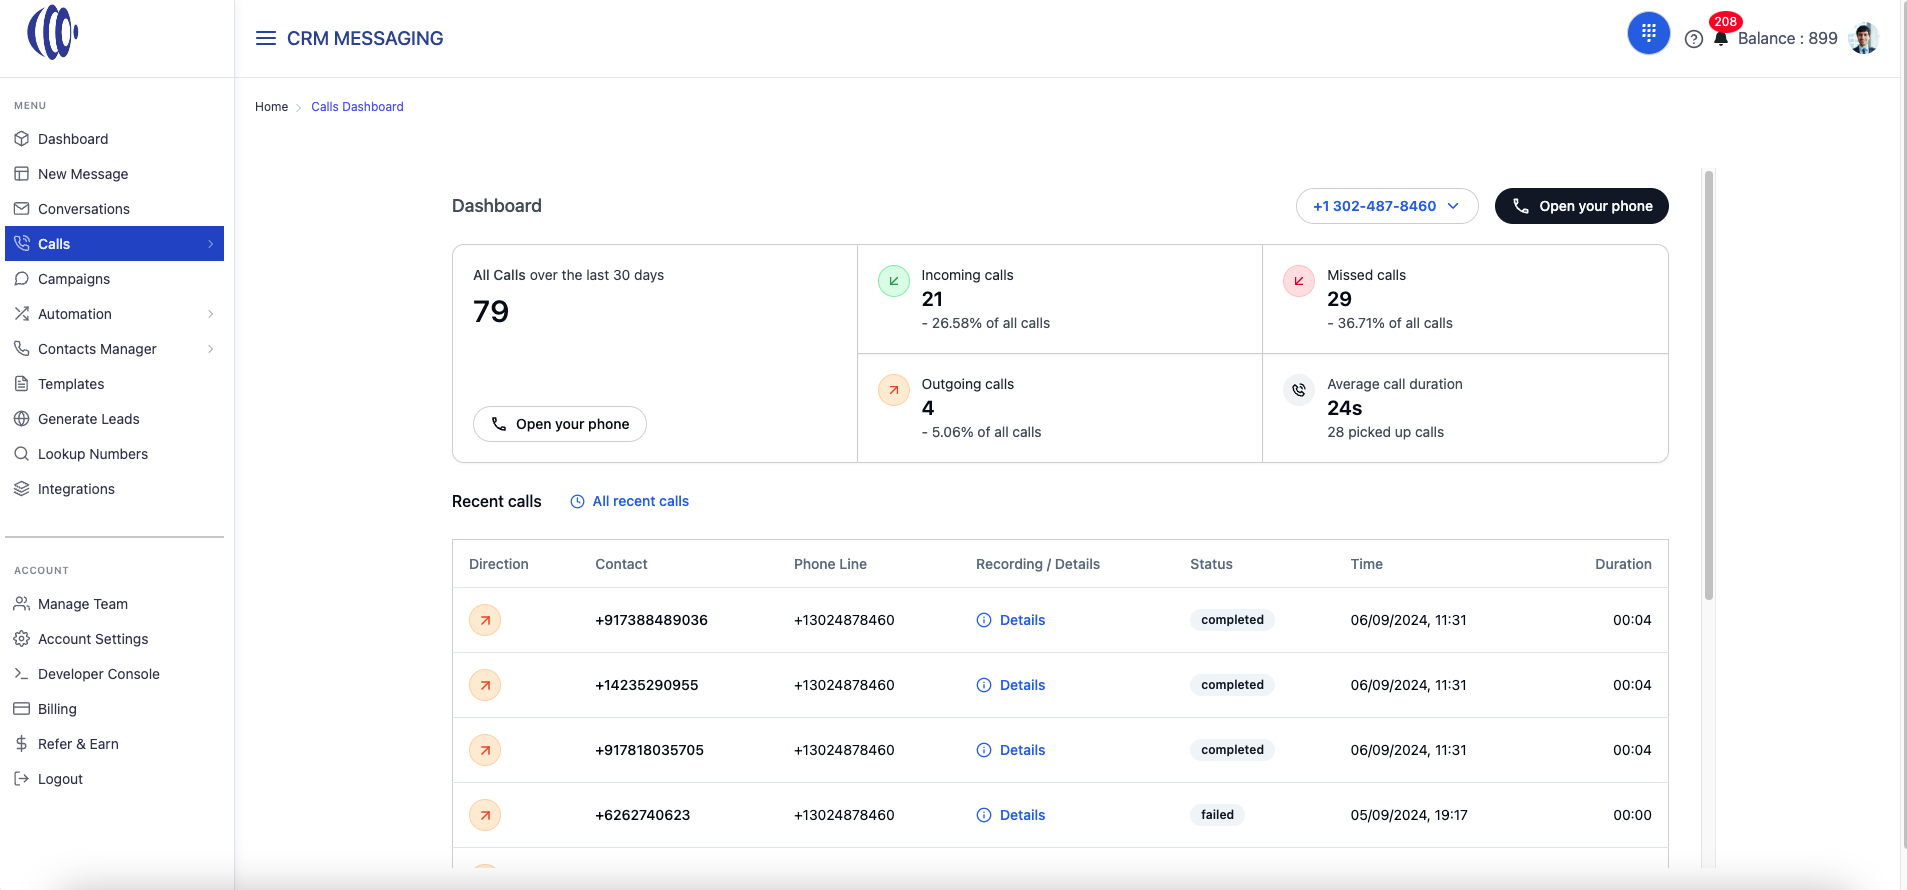Viewport: 1907px width, 890px height.
Task: Click the Developer Console terminal icon
Action: tap(22, 674)
